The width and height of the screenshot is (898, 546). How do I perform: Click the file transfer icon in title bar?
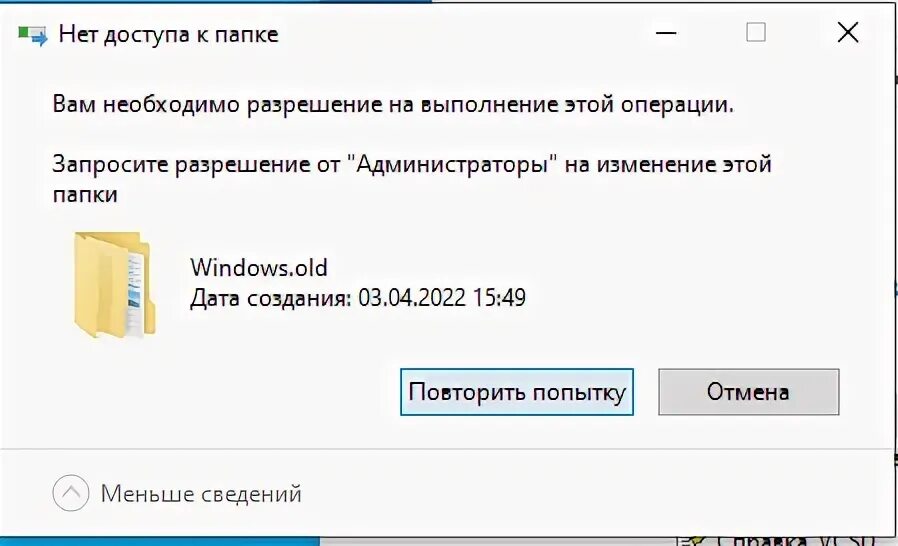(33, 34)
